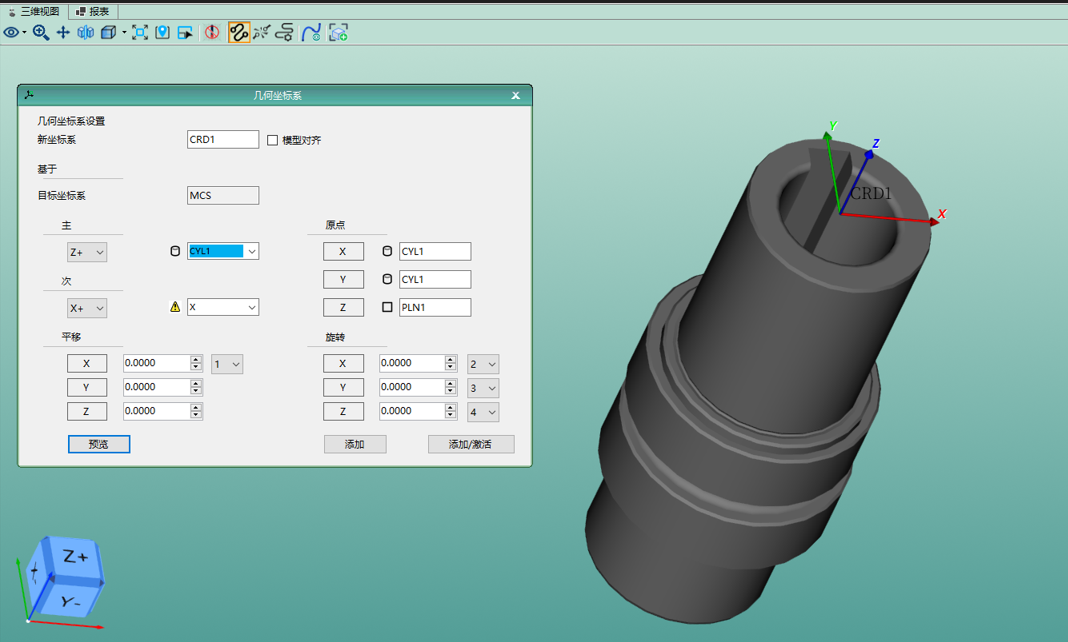Click the cylinder icon in 原点 Y row
The image size is (1068, 642).
[387, 279]
